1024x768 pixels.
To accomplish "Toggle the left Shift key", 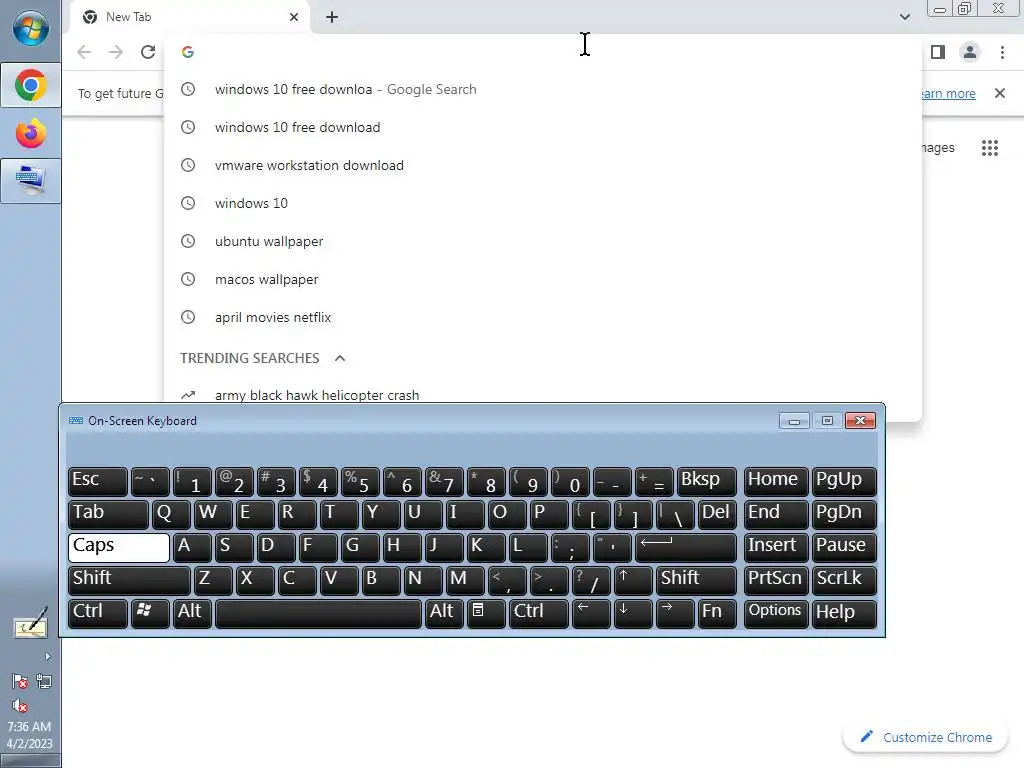I will [129, 580].
